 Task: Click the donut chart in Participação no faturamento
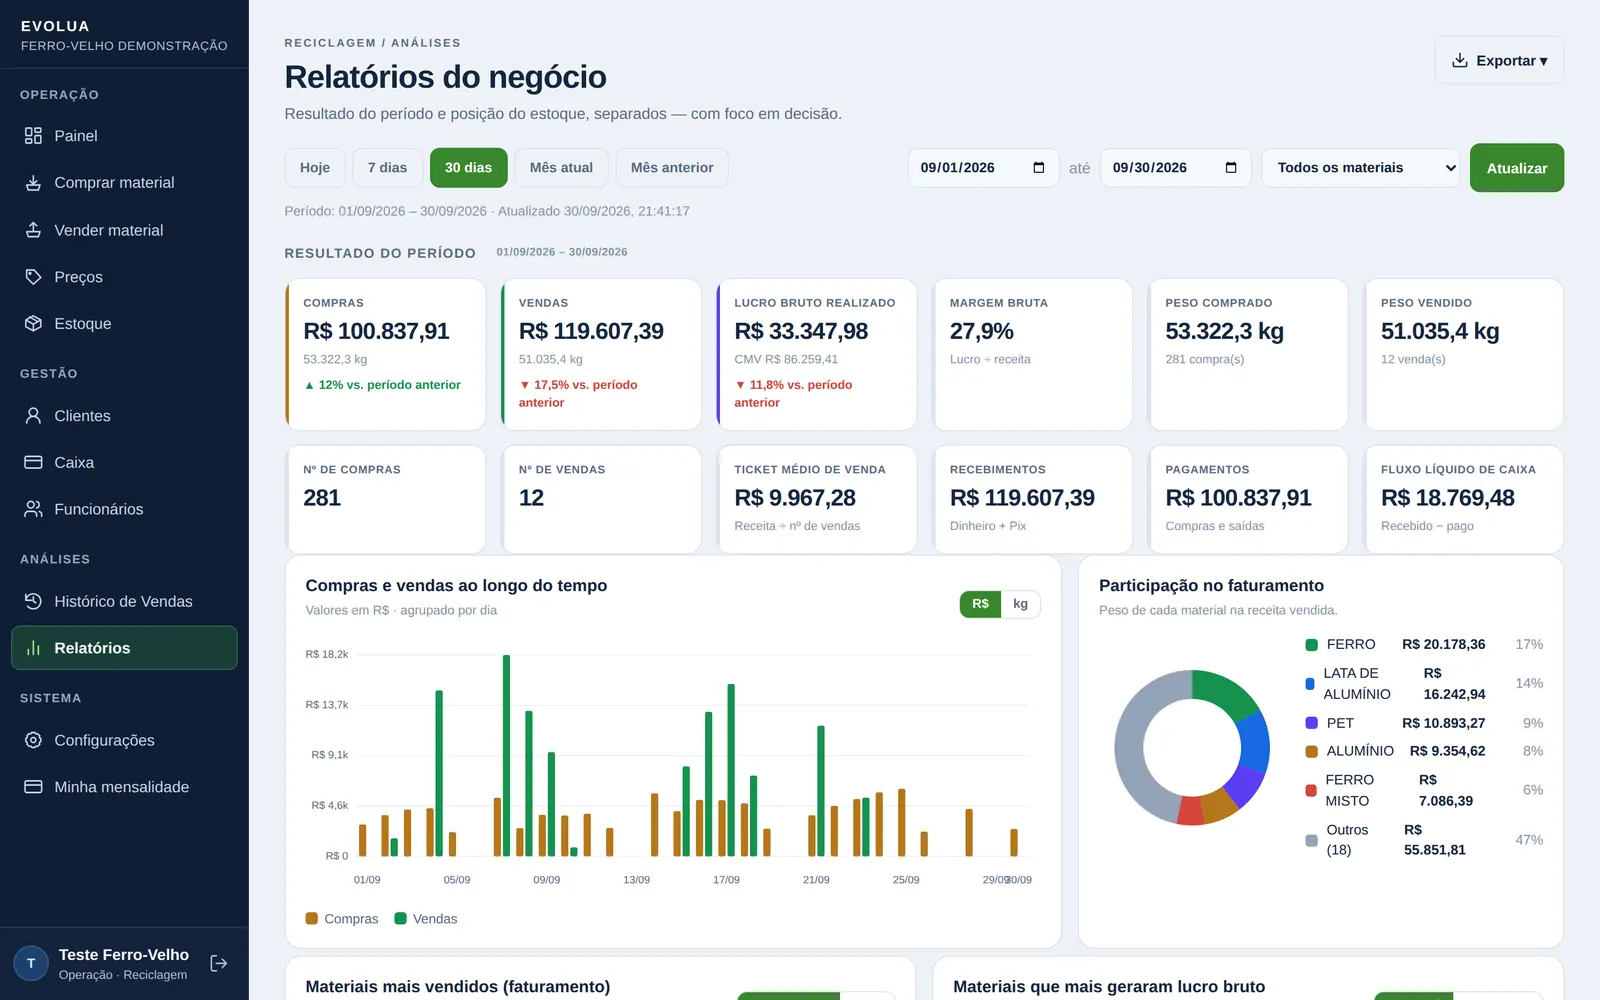pyautogui.click(x=1192, y=747)
